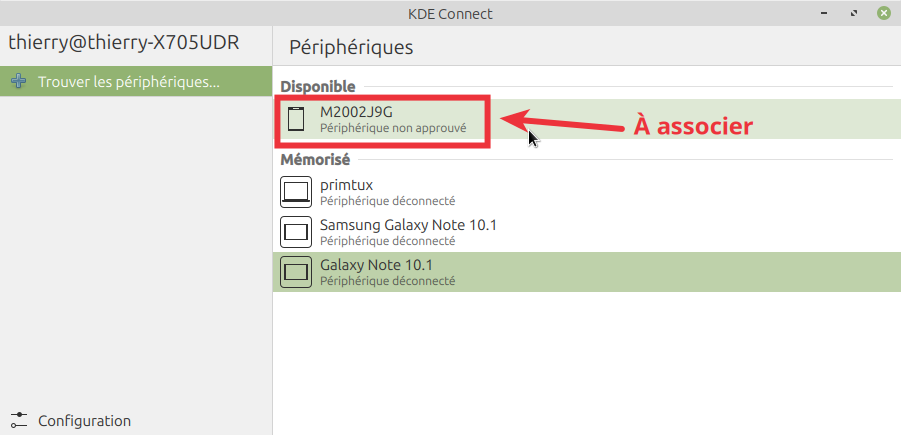Maximize the KDE Connect window

(x=854, y=14)
